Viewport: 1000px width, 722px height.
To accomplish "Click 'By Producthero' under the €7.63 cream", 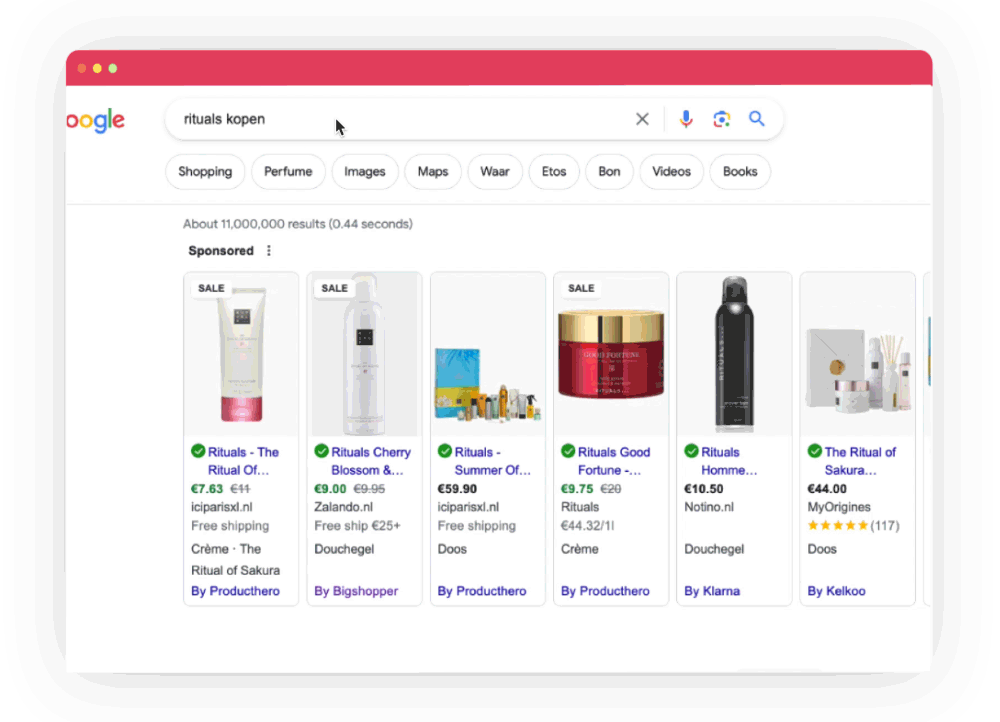I will [235, 591].
